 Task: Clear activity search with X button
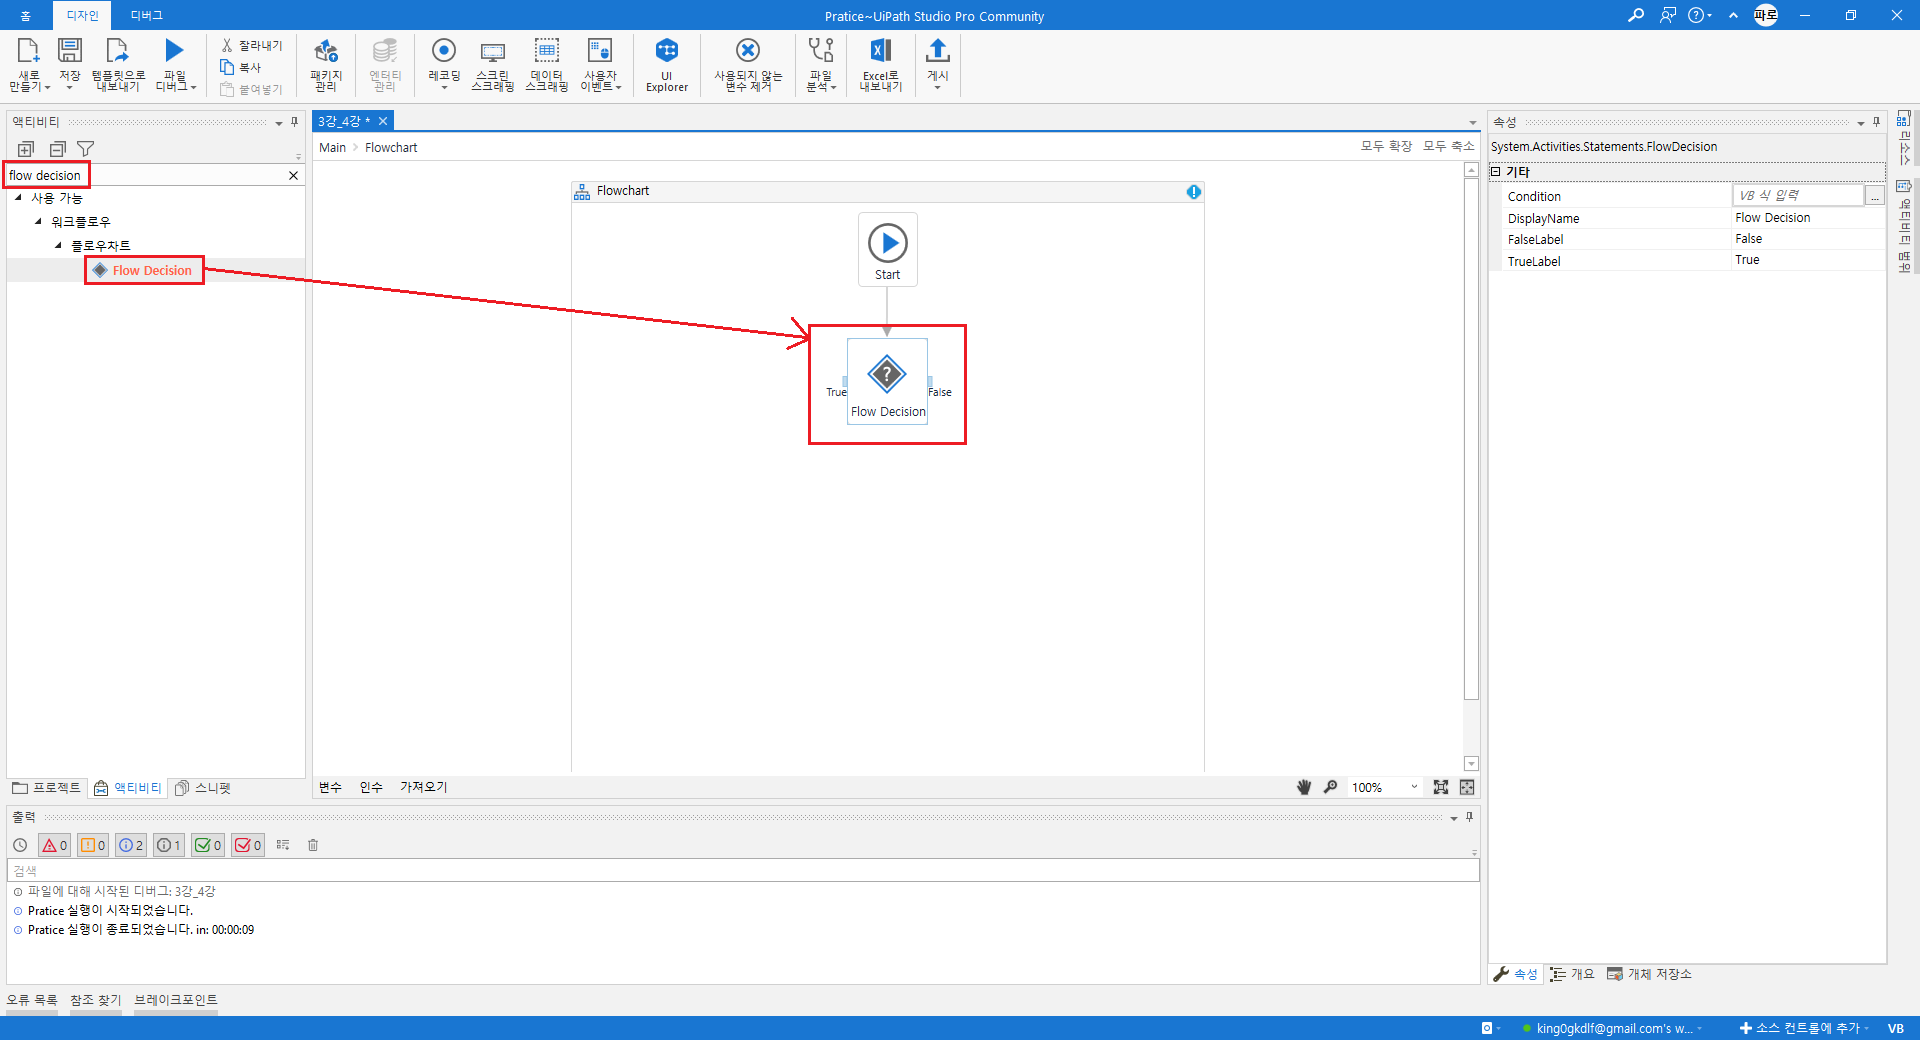(x=293, y=175)
